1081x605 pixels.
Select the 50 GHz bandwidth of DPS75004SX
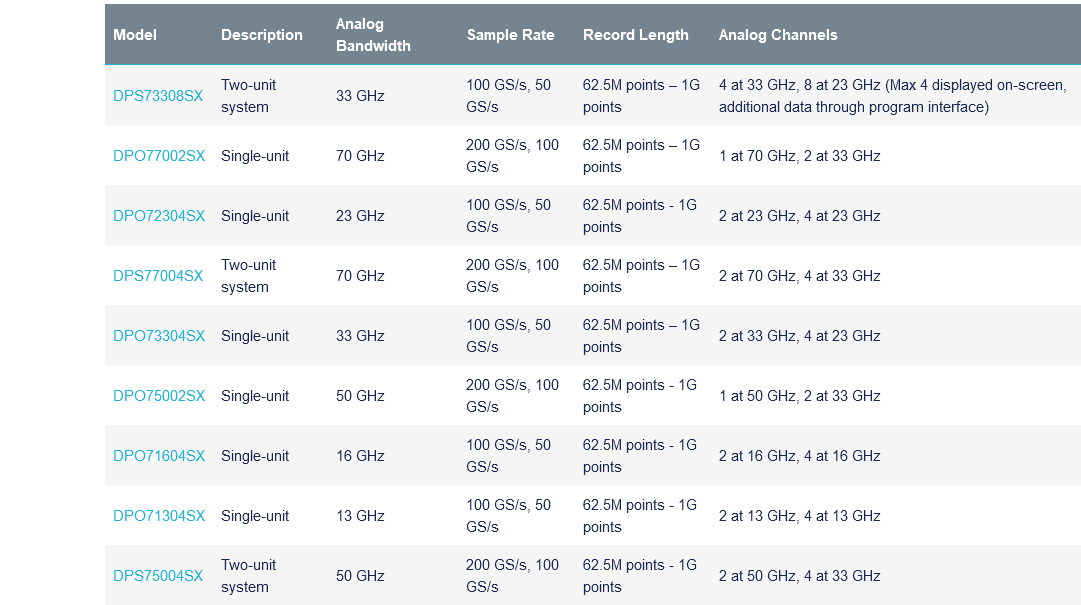(x=360, y=575)
